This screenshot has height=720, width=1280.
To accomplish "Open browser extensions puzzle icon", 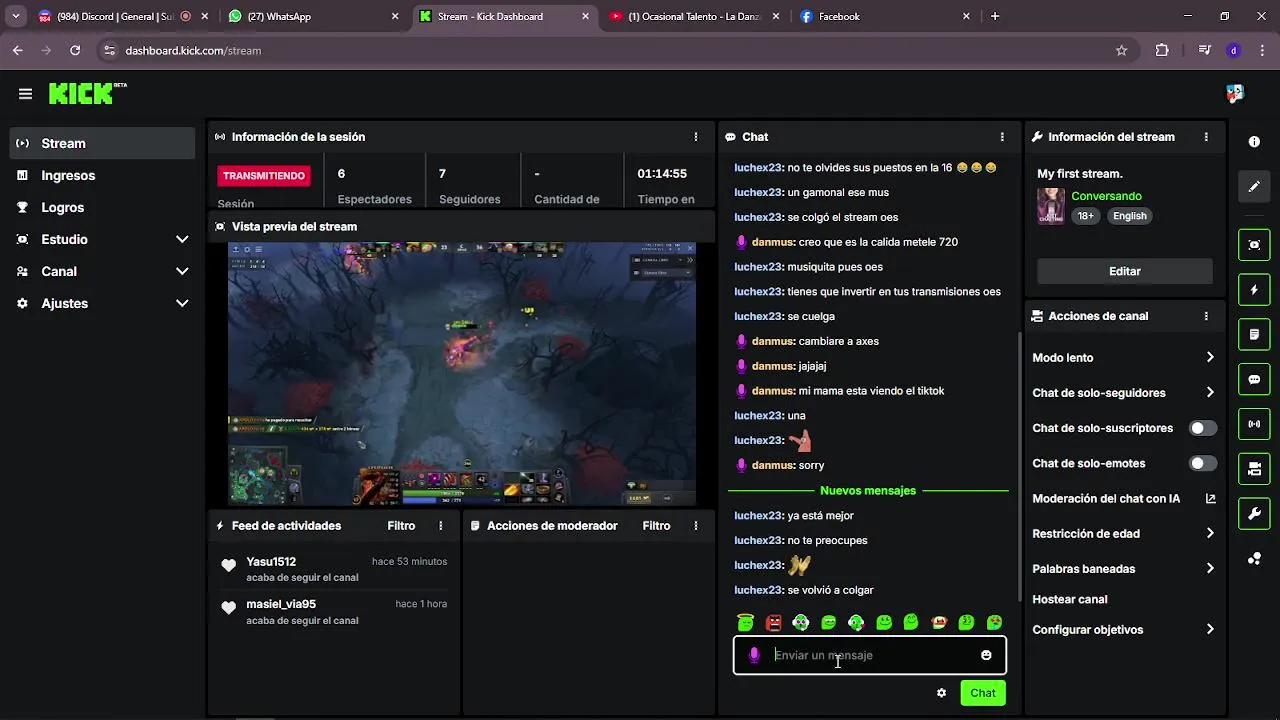I will (1162, 50).
